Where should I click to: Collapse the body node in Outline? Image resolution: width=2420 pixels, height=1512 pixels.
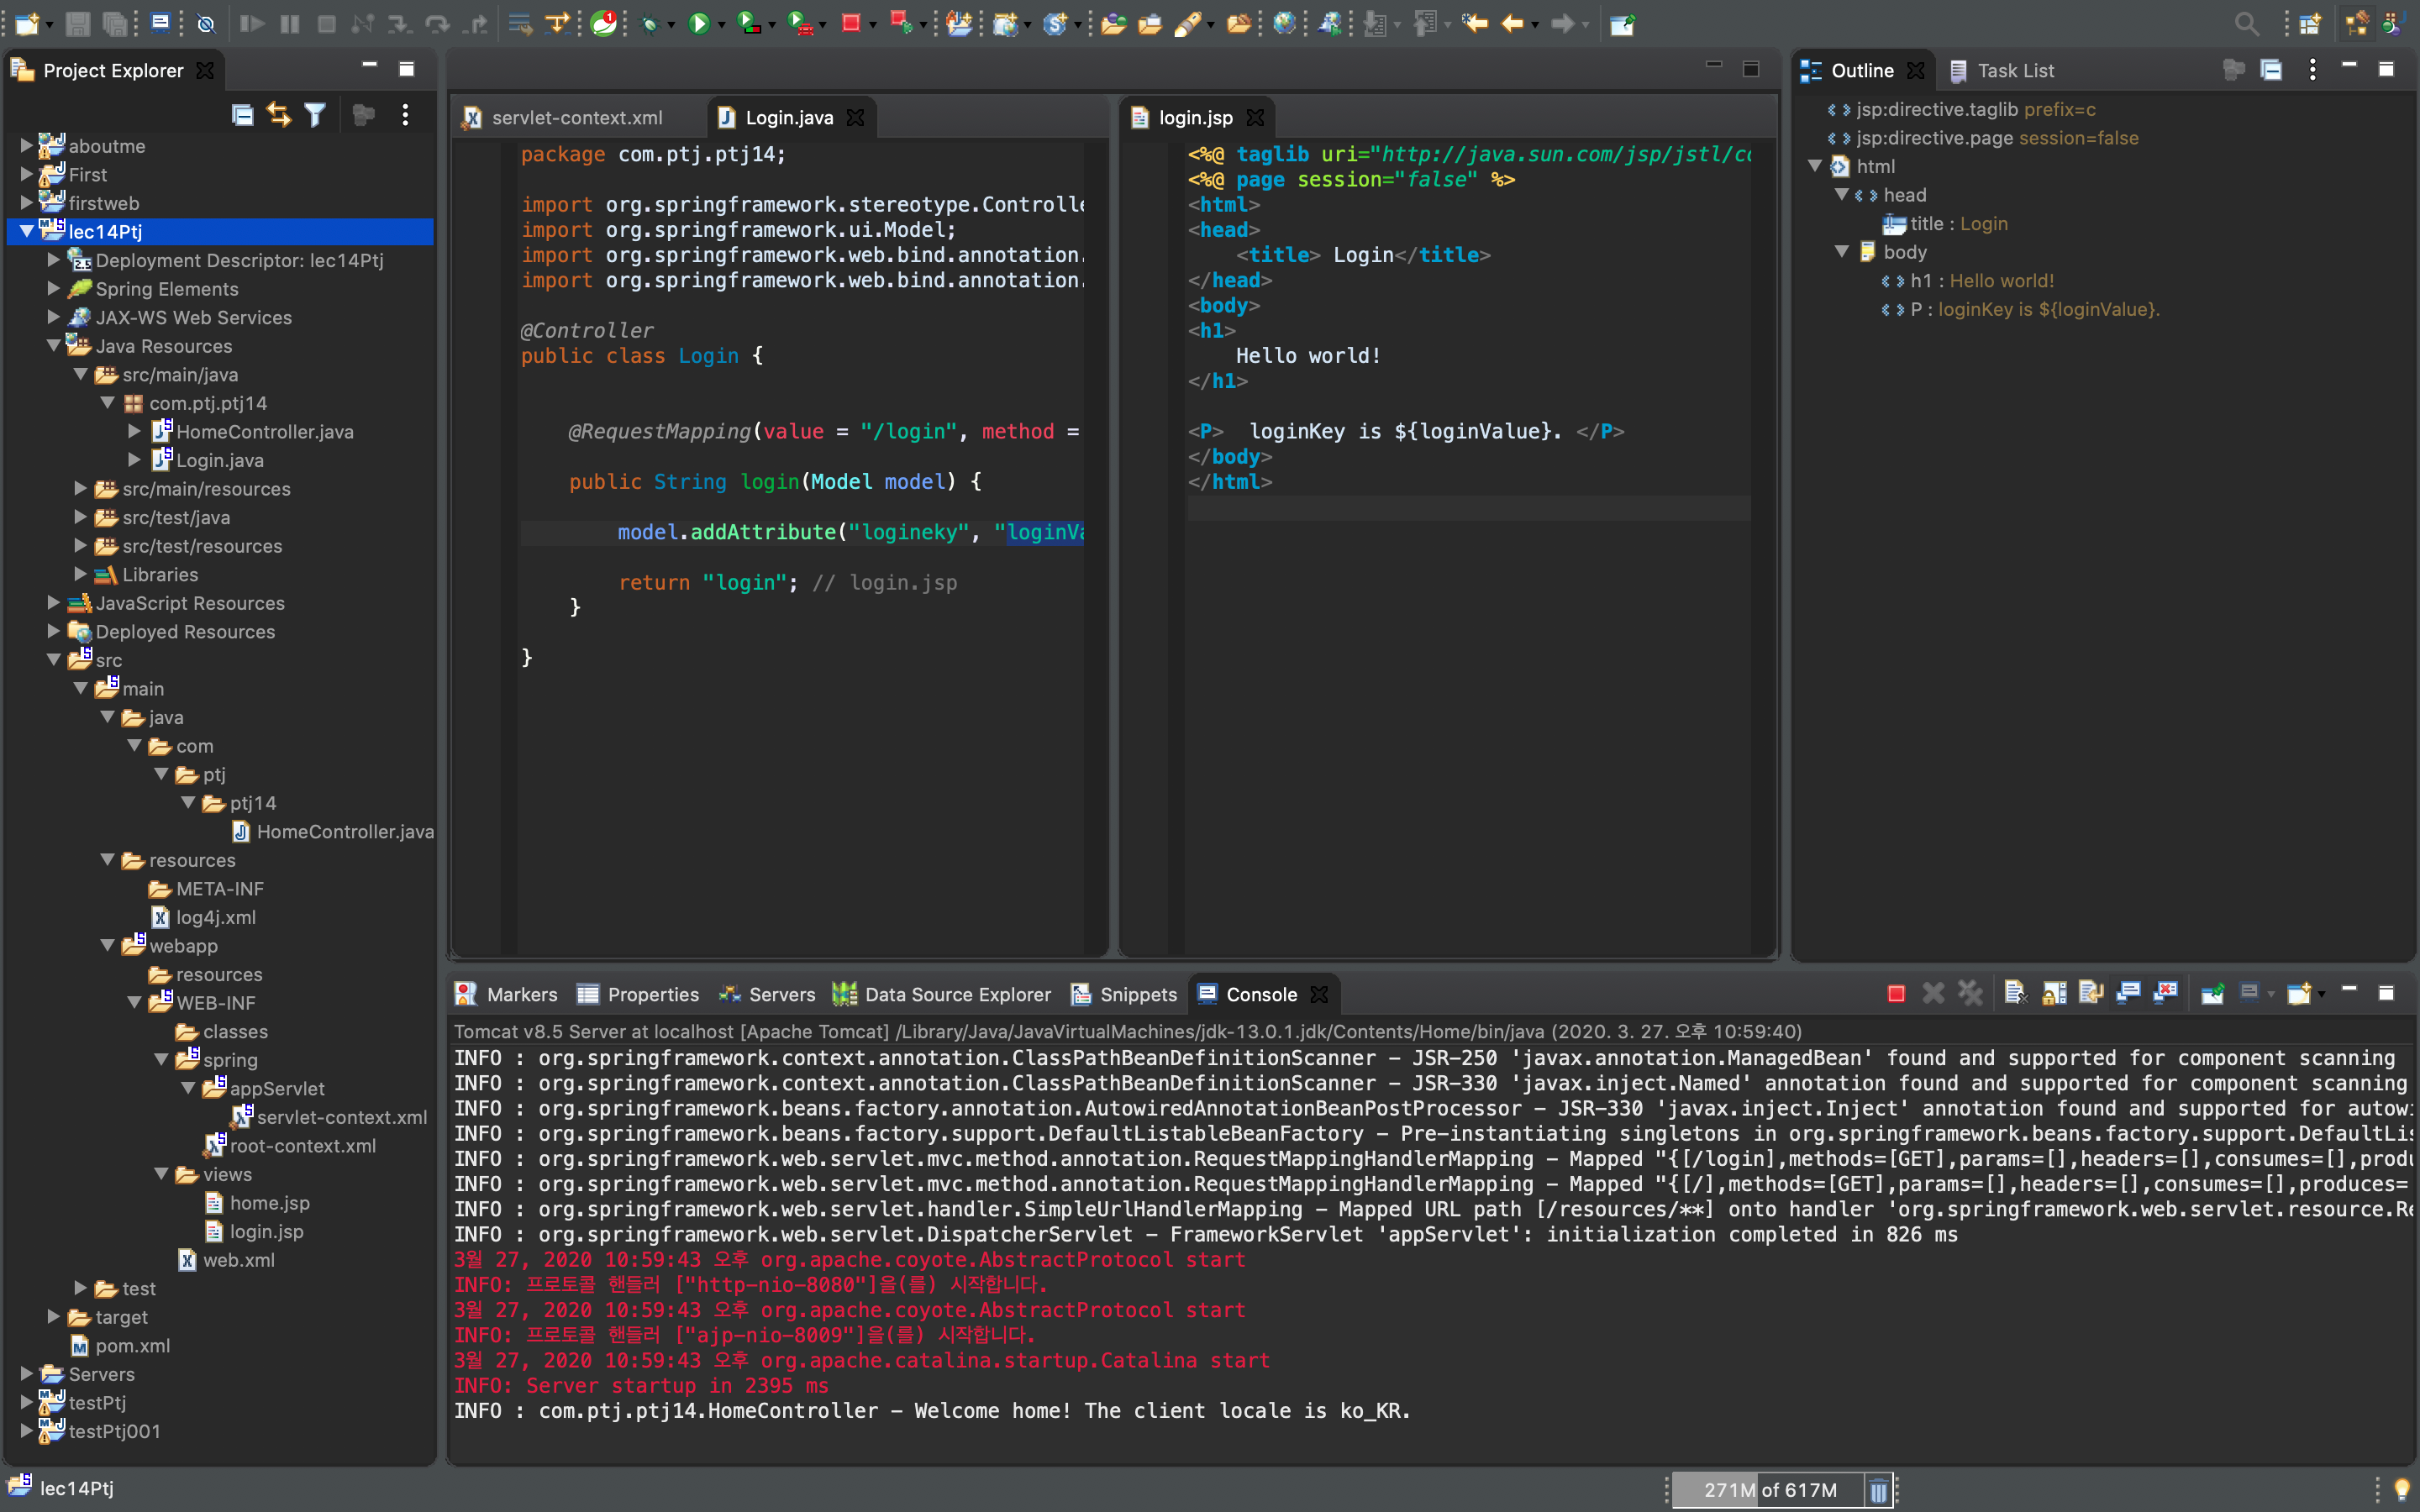1841,252
